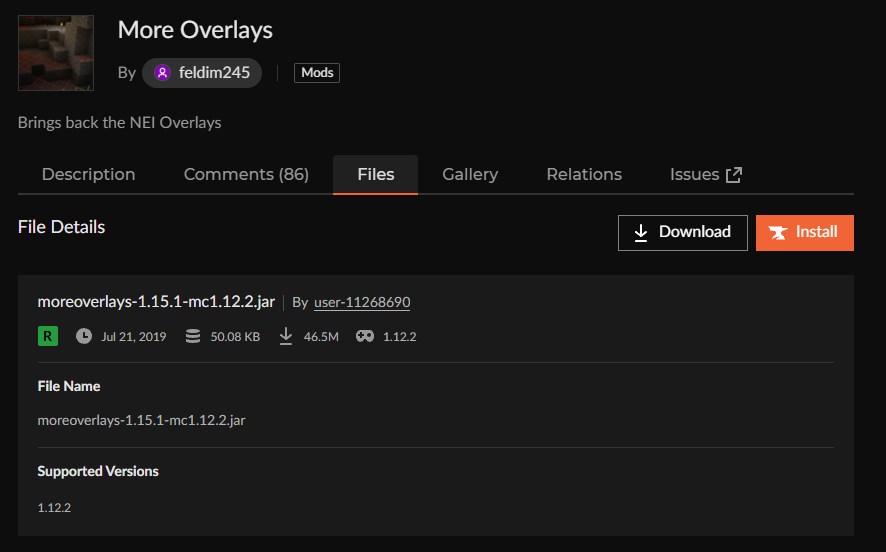The height and width of the screenshot is (552, 886).
Task: Click the purple user avatar icon
Action: (x=162, y=73)
